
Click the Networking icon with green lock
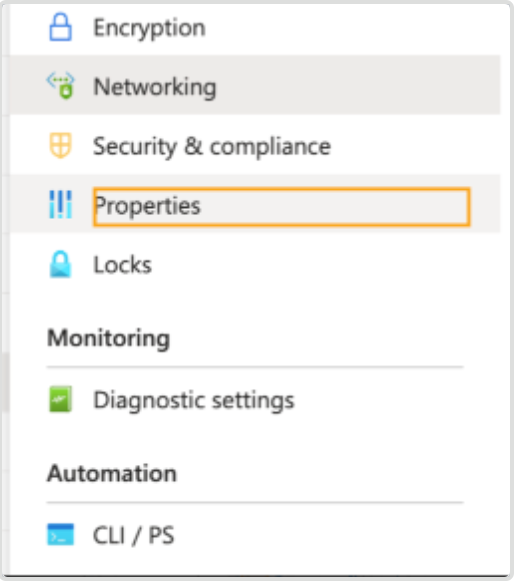(x=61, y=86)
